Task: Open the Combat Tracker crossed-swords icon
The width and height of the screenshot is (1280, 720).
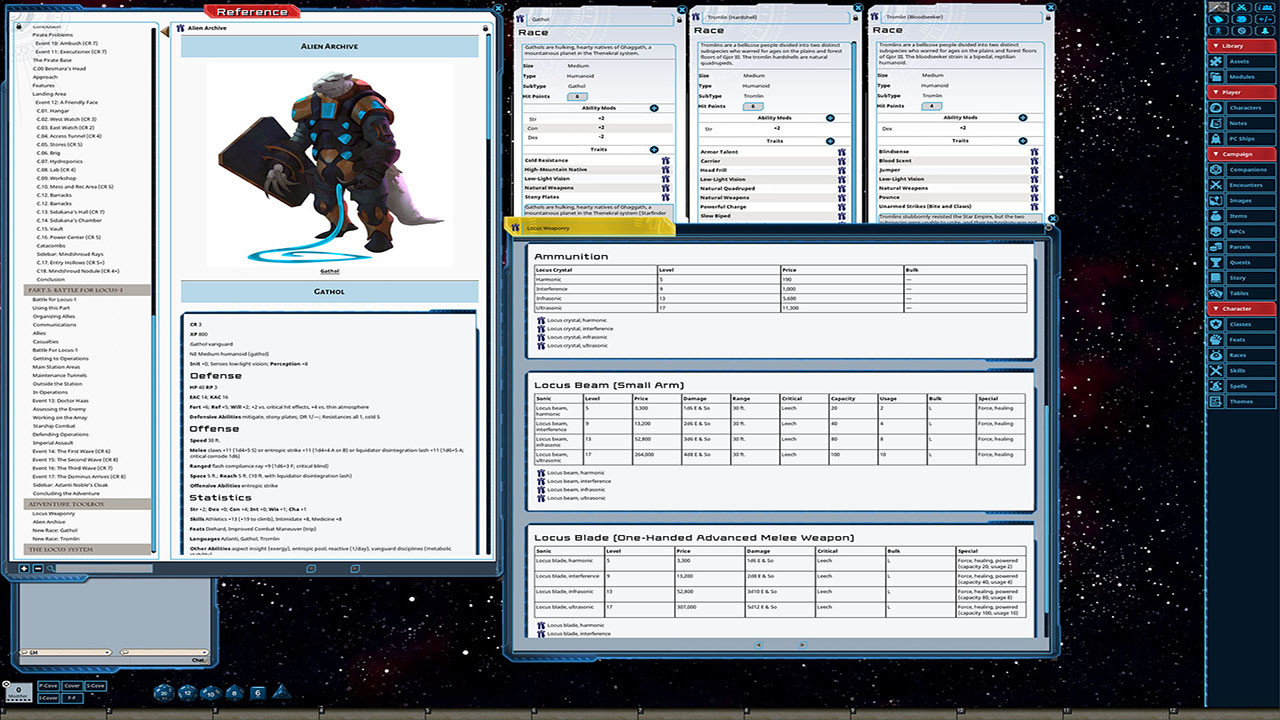Action: 1242,8
